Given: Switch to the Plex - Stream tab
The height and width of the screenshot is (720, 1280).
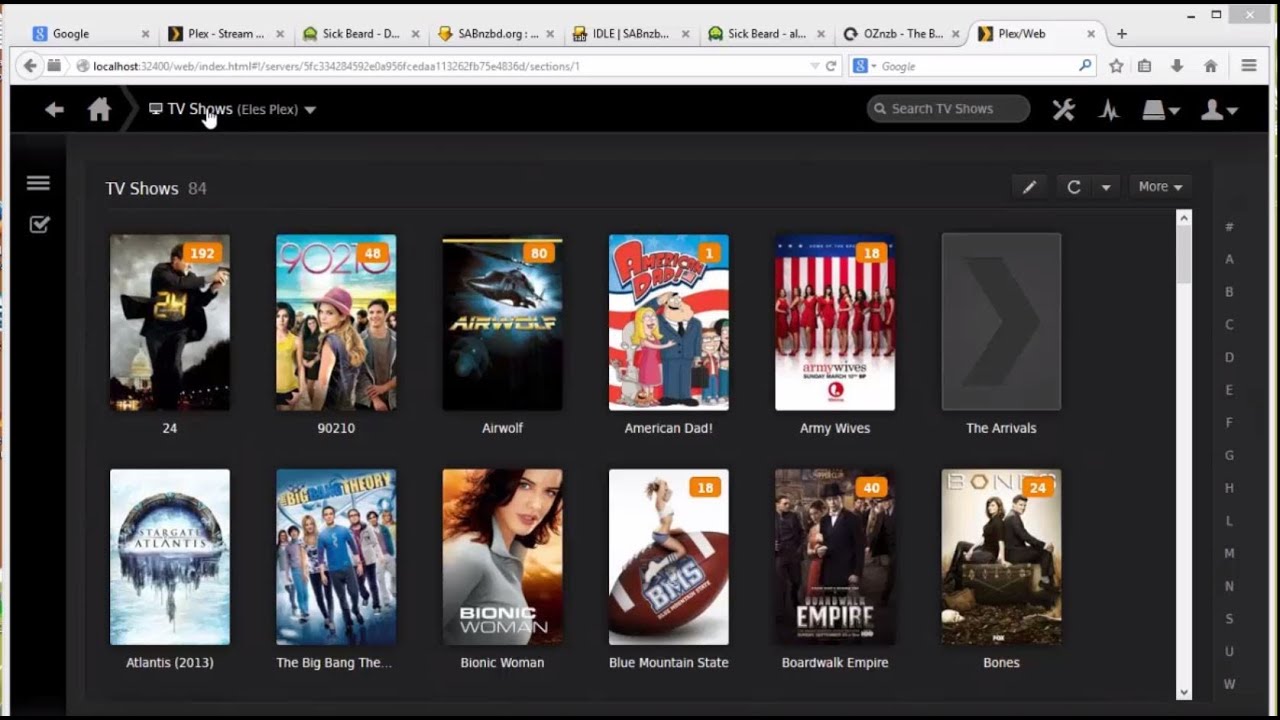Looking at the screenshot, I should click(226, 34).
